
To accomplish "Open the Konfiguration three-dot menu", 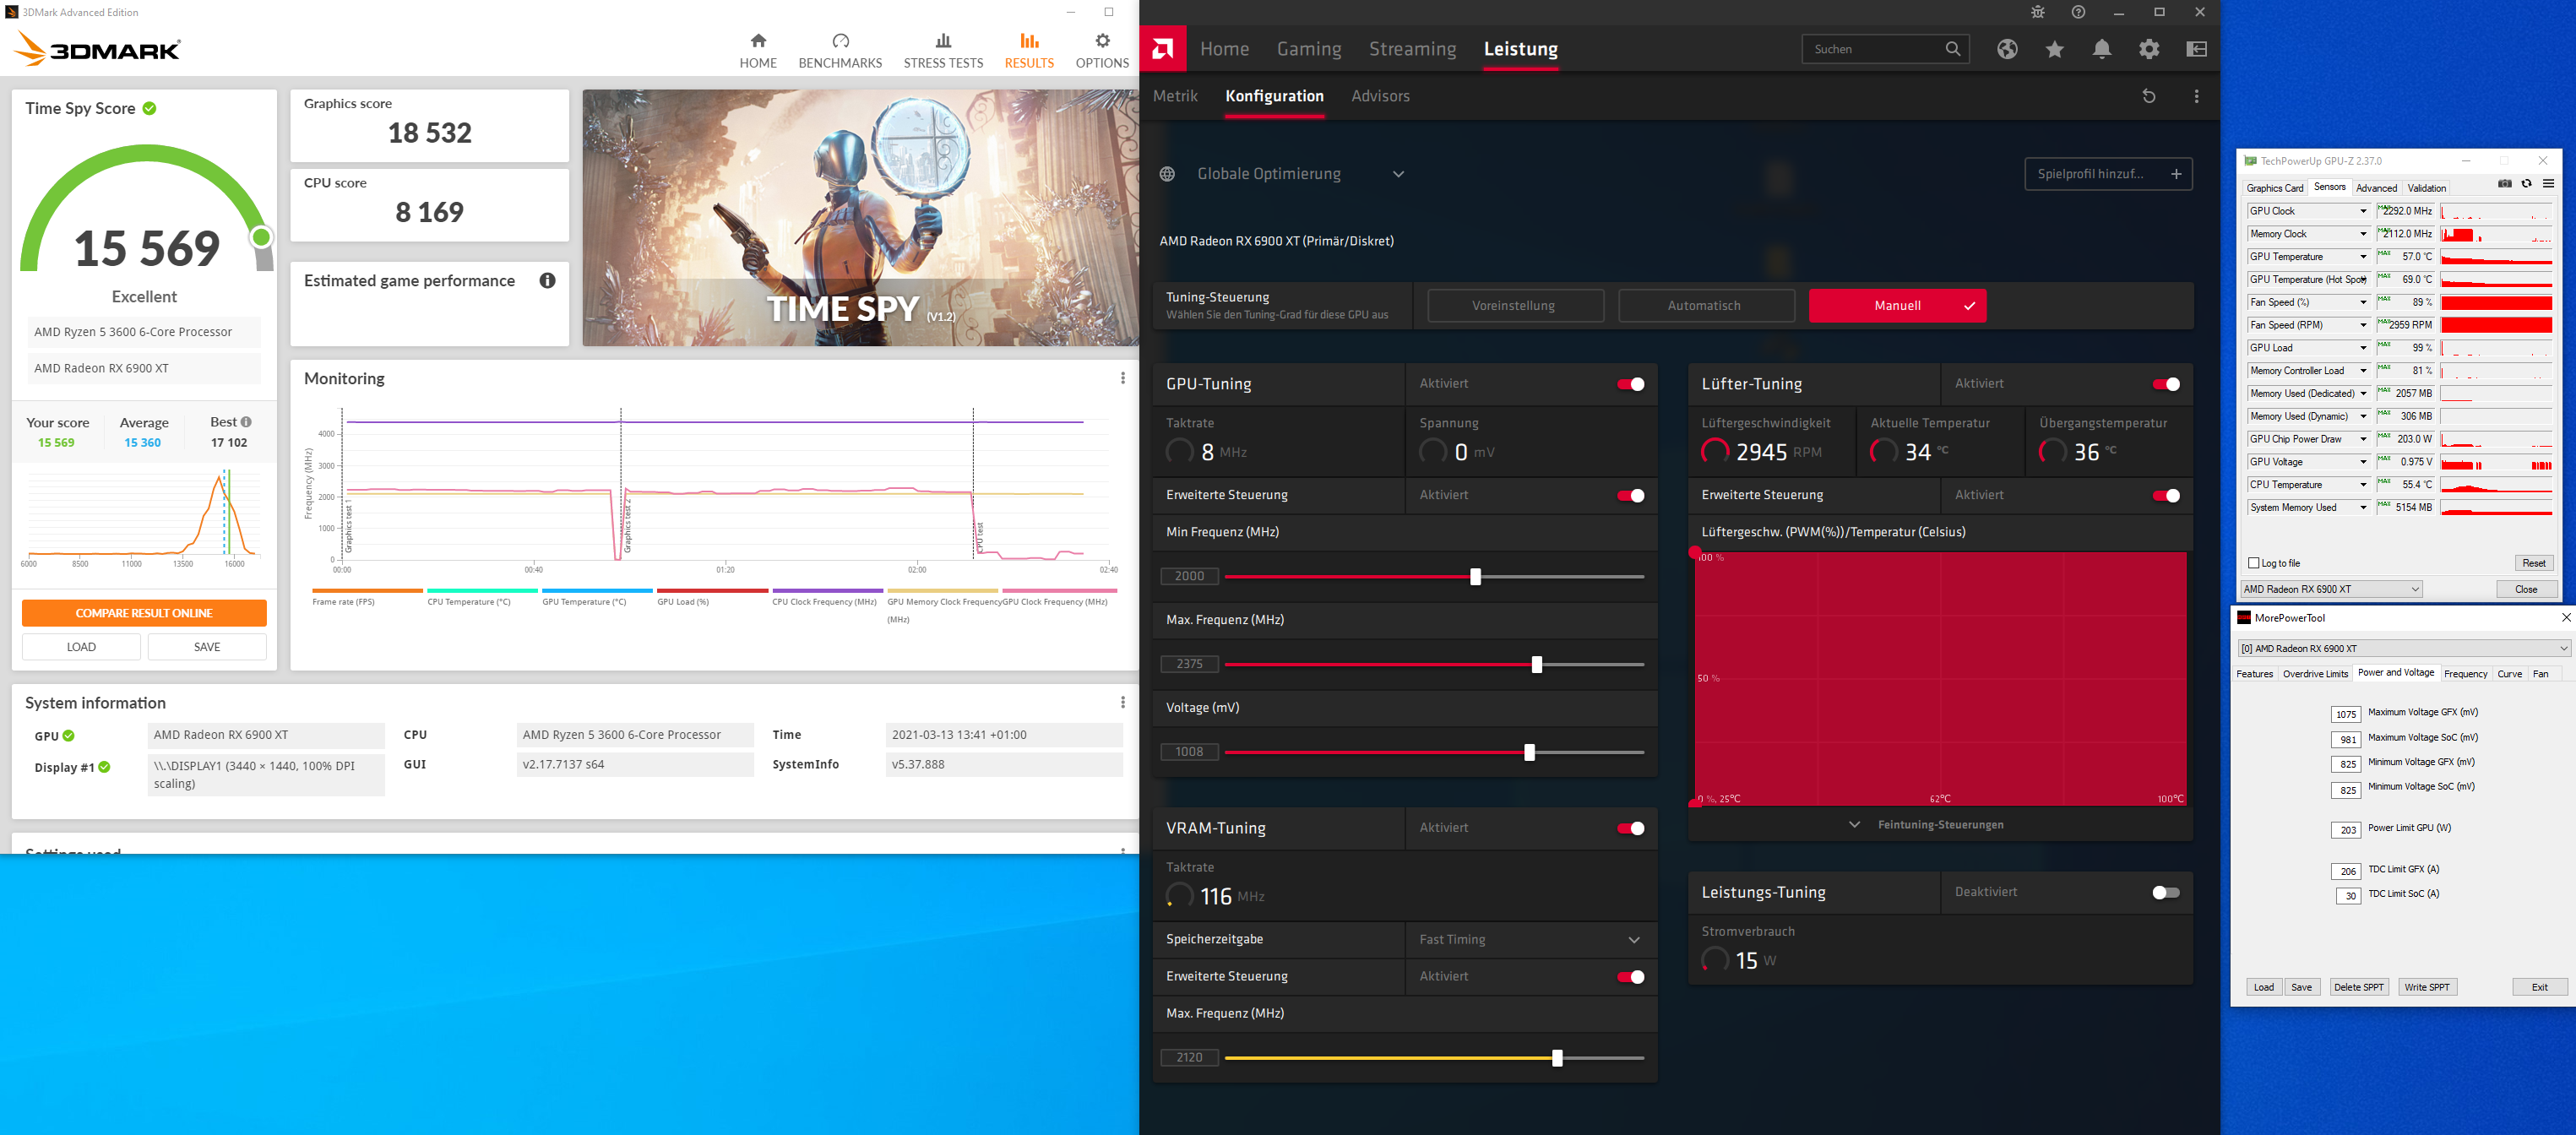I will 2197,96.
